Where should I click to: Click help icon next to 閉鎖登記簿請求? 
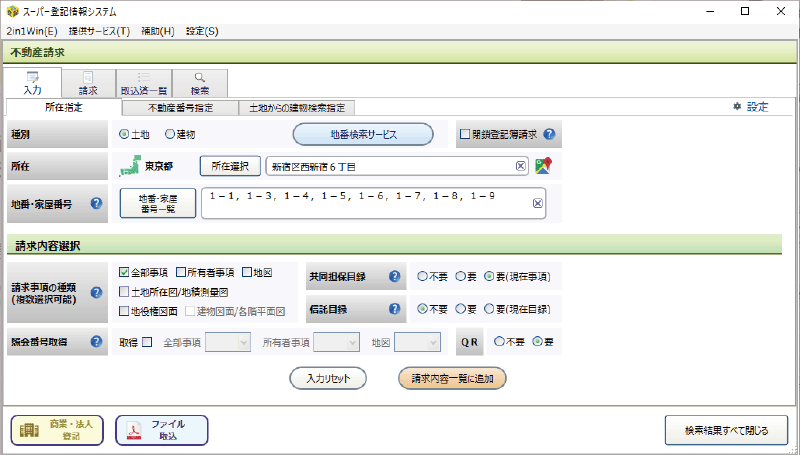pos(549,134)
